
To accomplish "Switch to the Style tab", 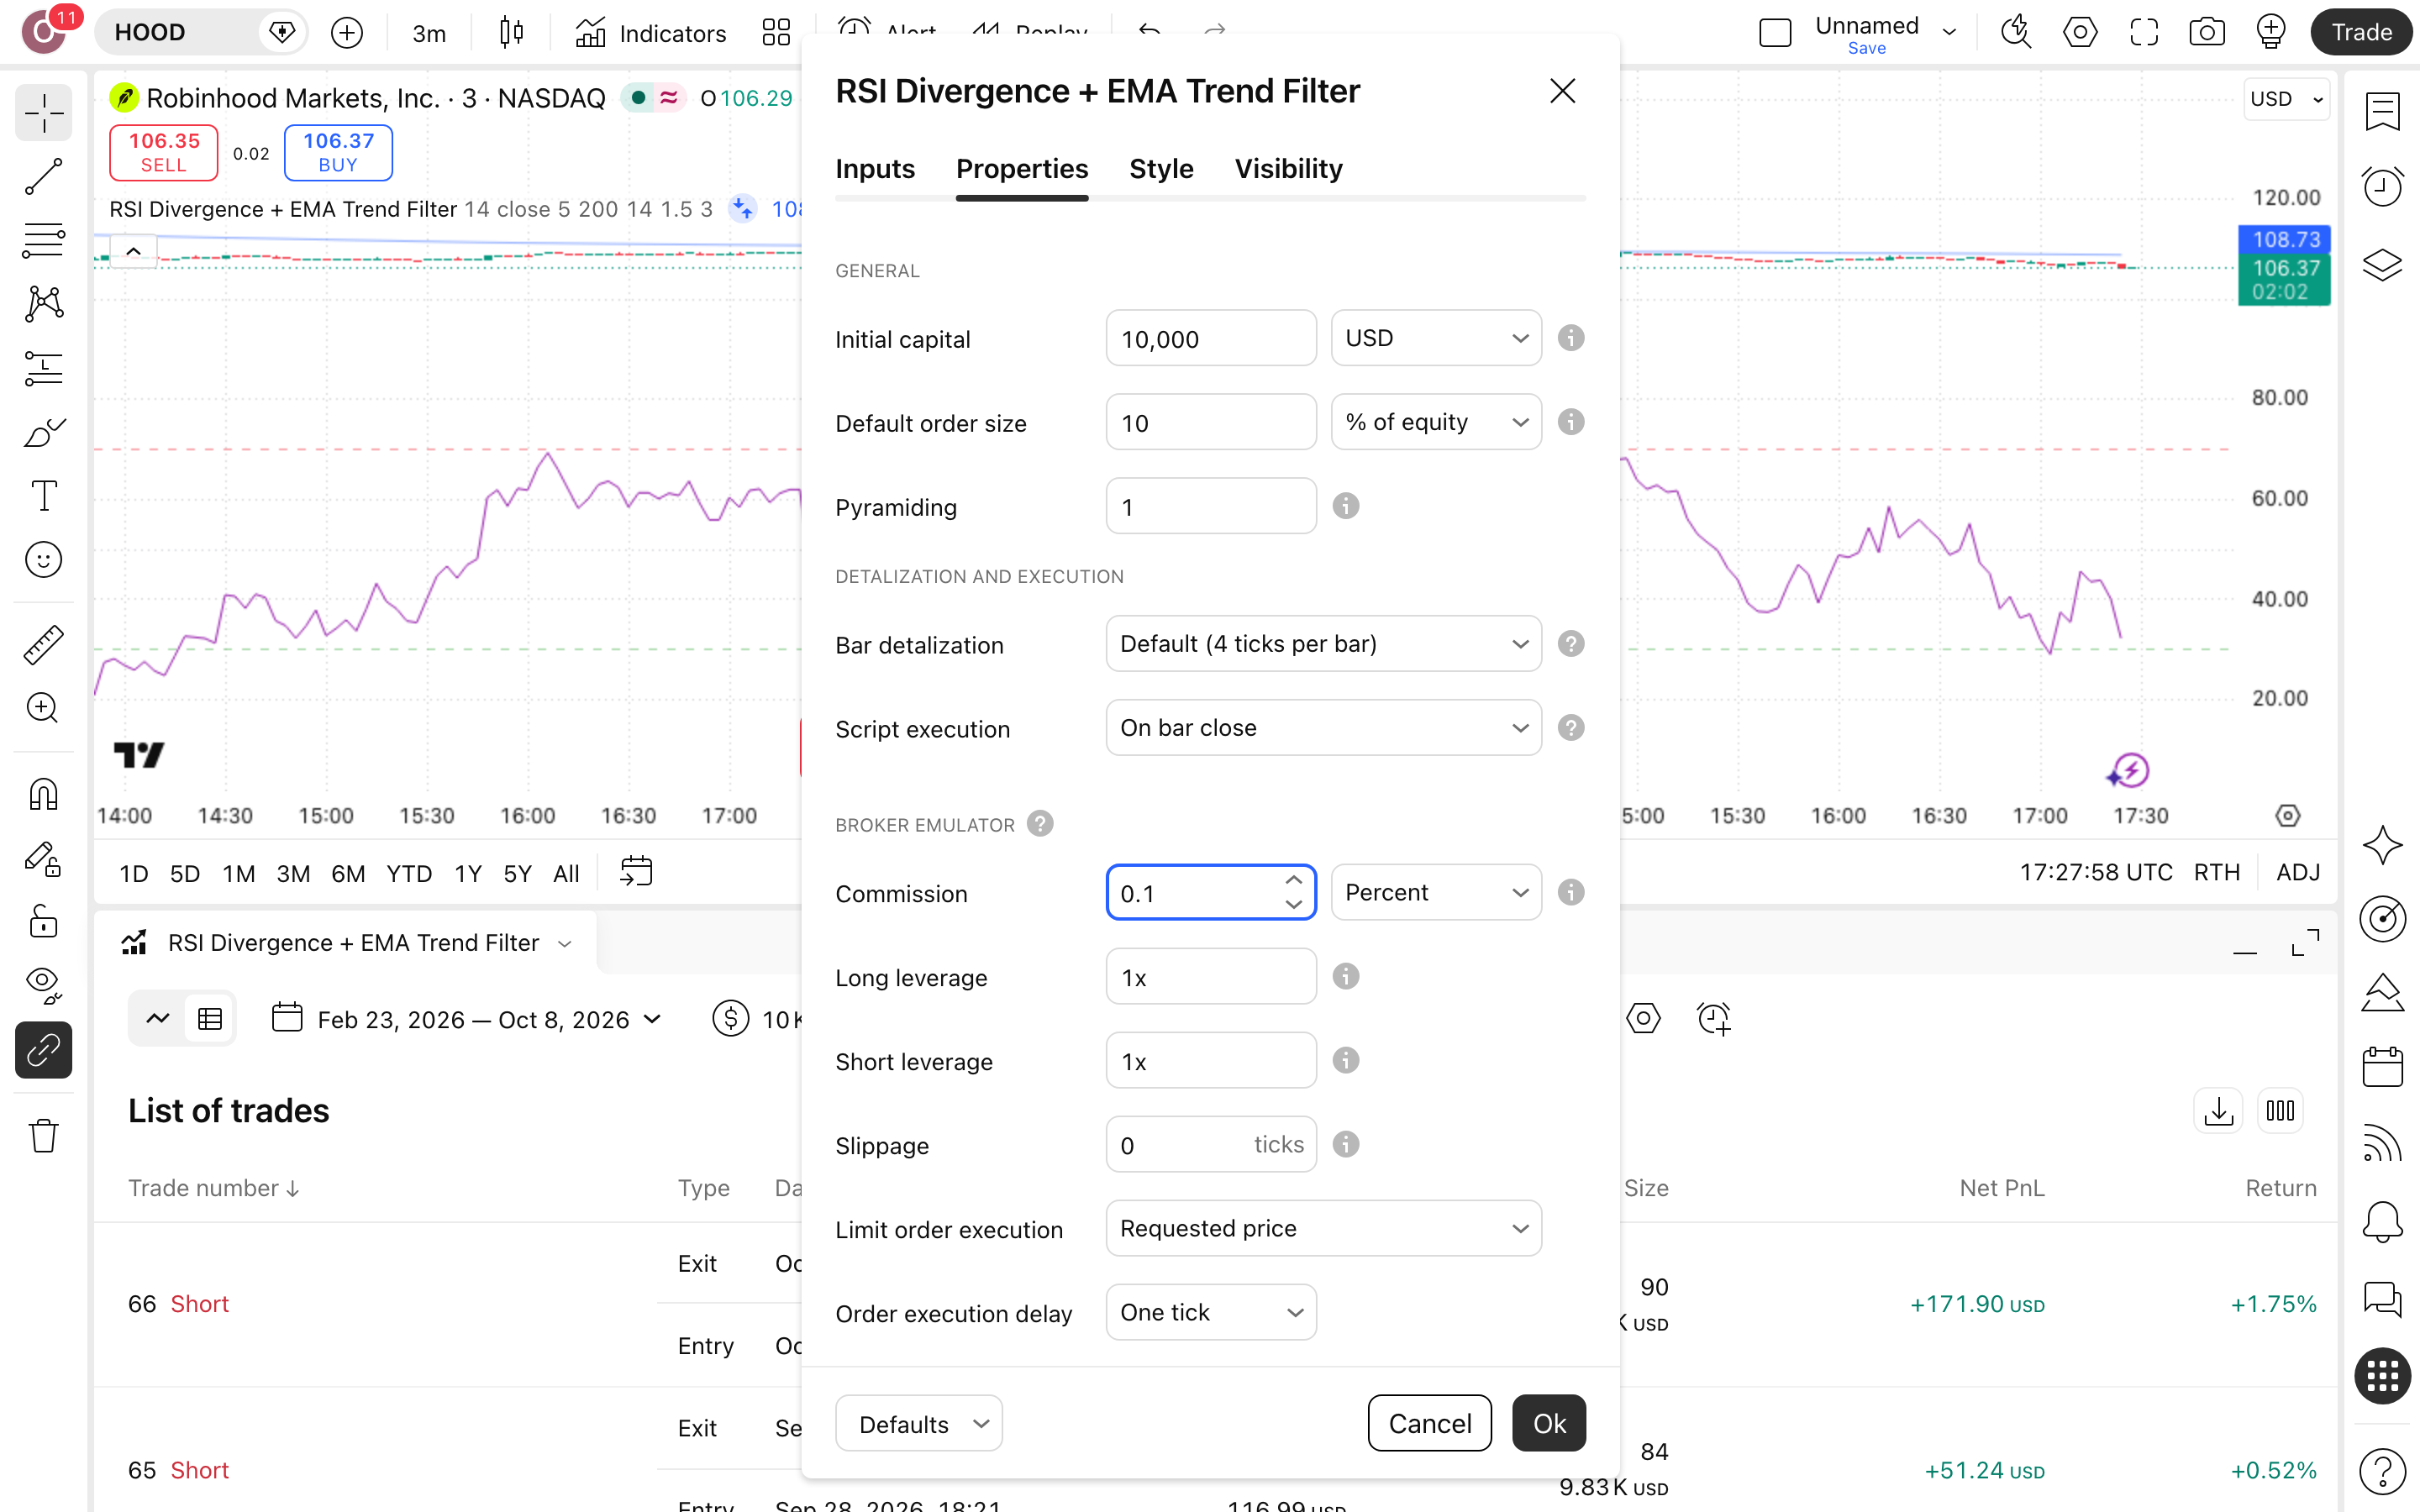I will click(1161, 169).
